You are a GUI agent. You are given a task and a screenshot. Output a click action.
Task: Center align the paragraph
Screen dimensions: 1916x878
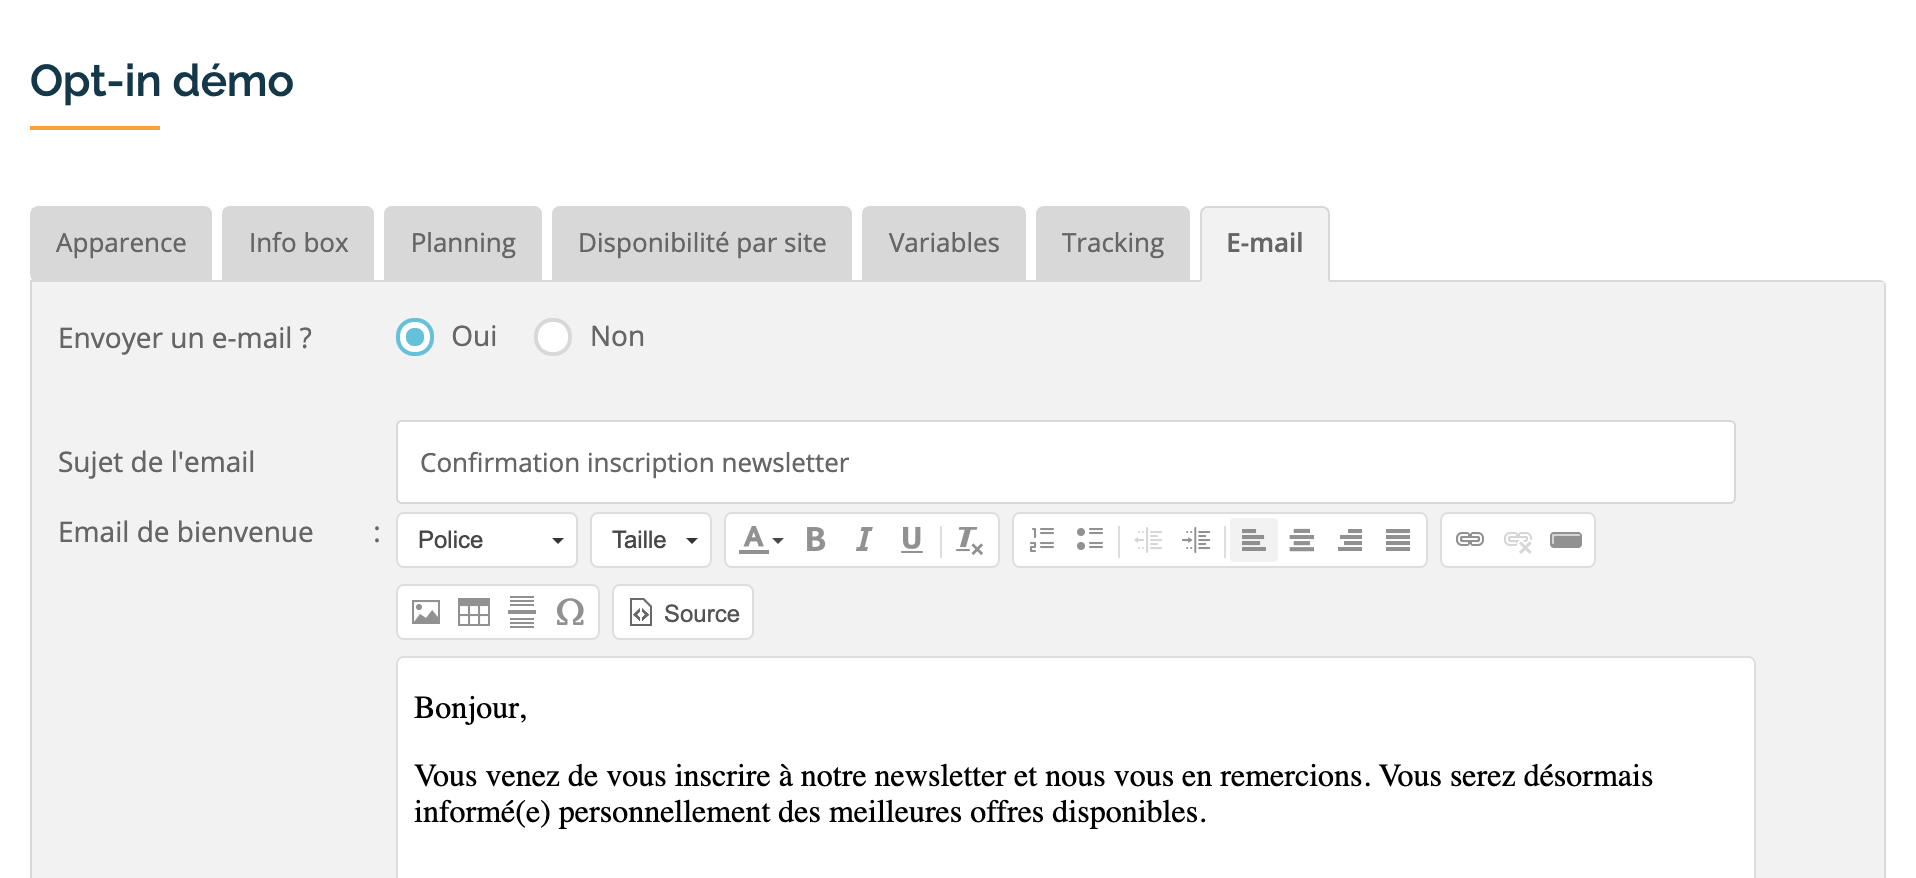[1301, 540]
